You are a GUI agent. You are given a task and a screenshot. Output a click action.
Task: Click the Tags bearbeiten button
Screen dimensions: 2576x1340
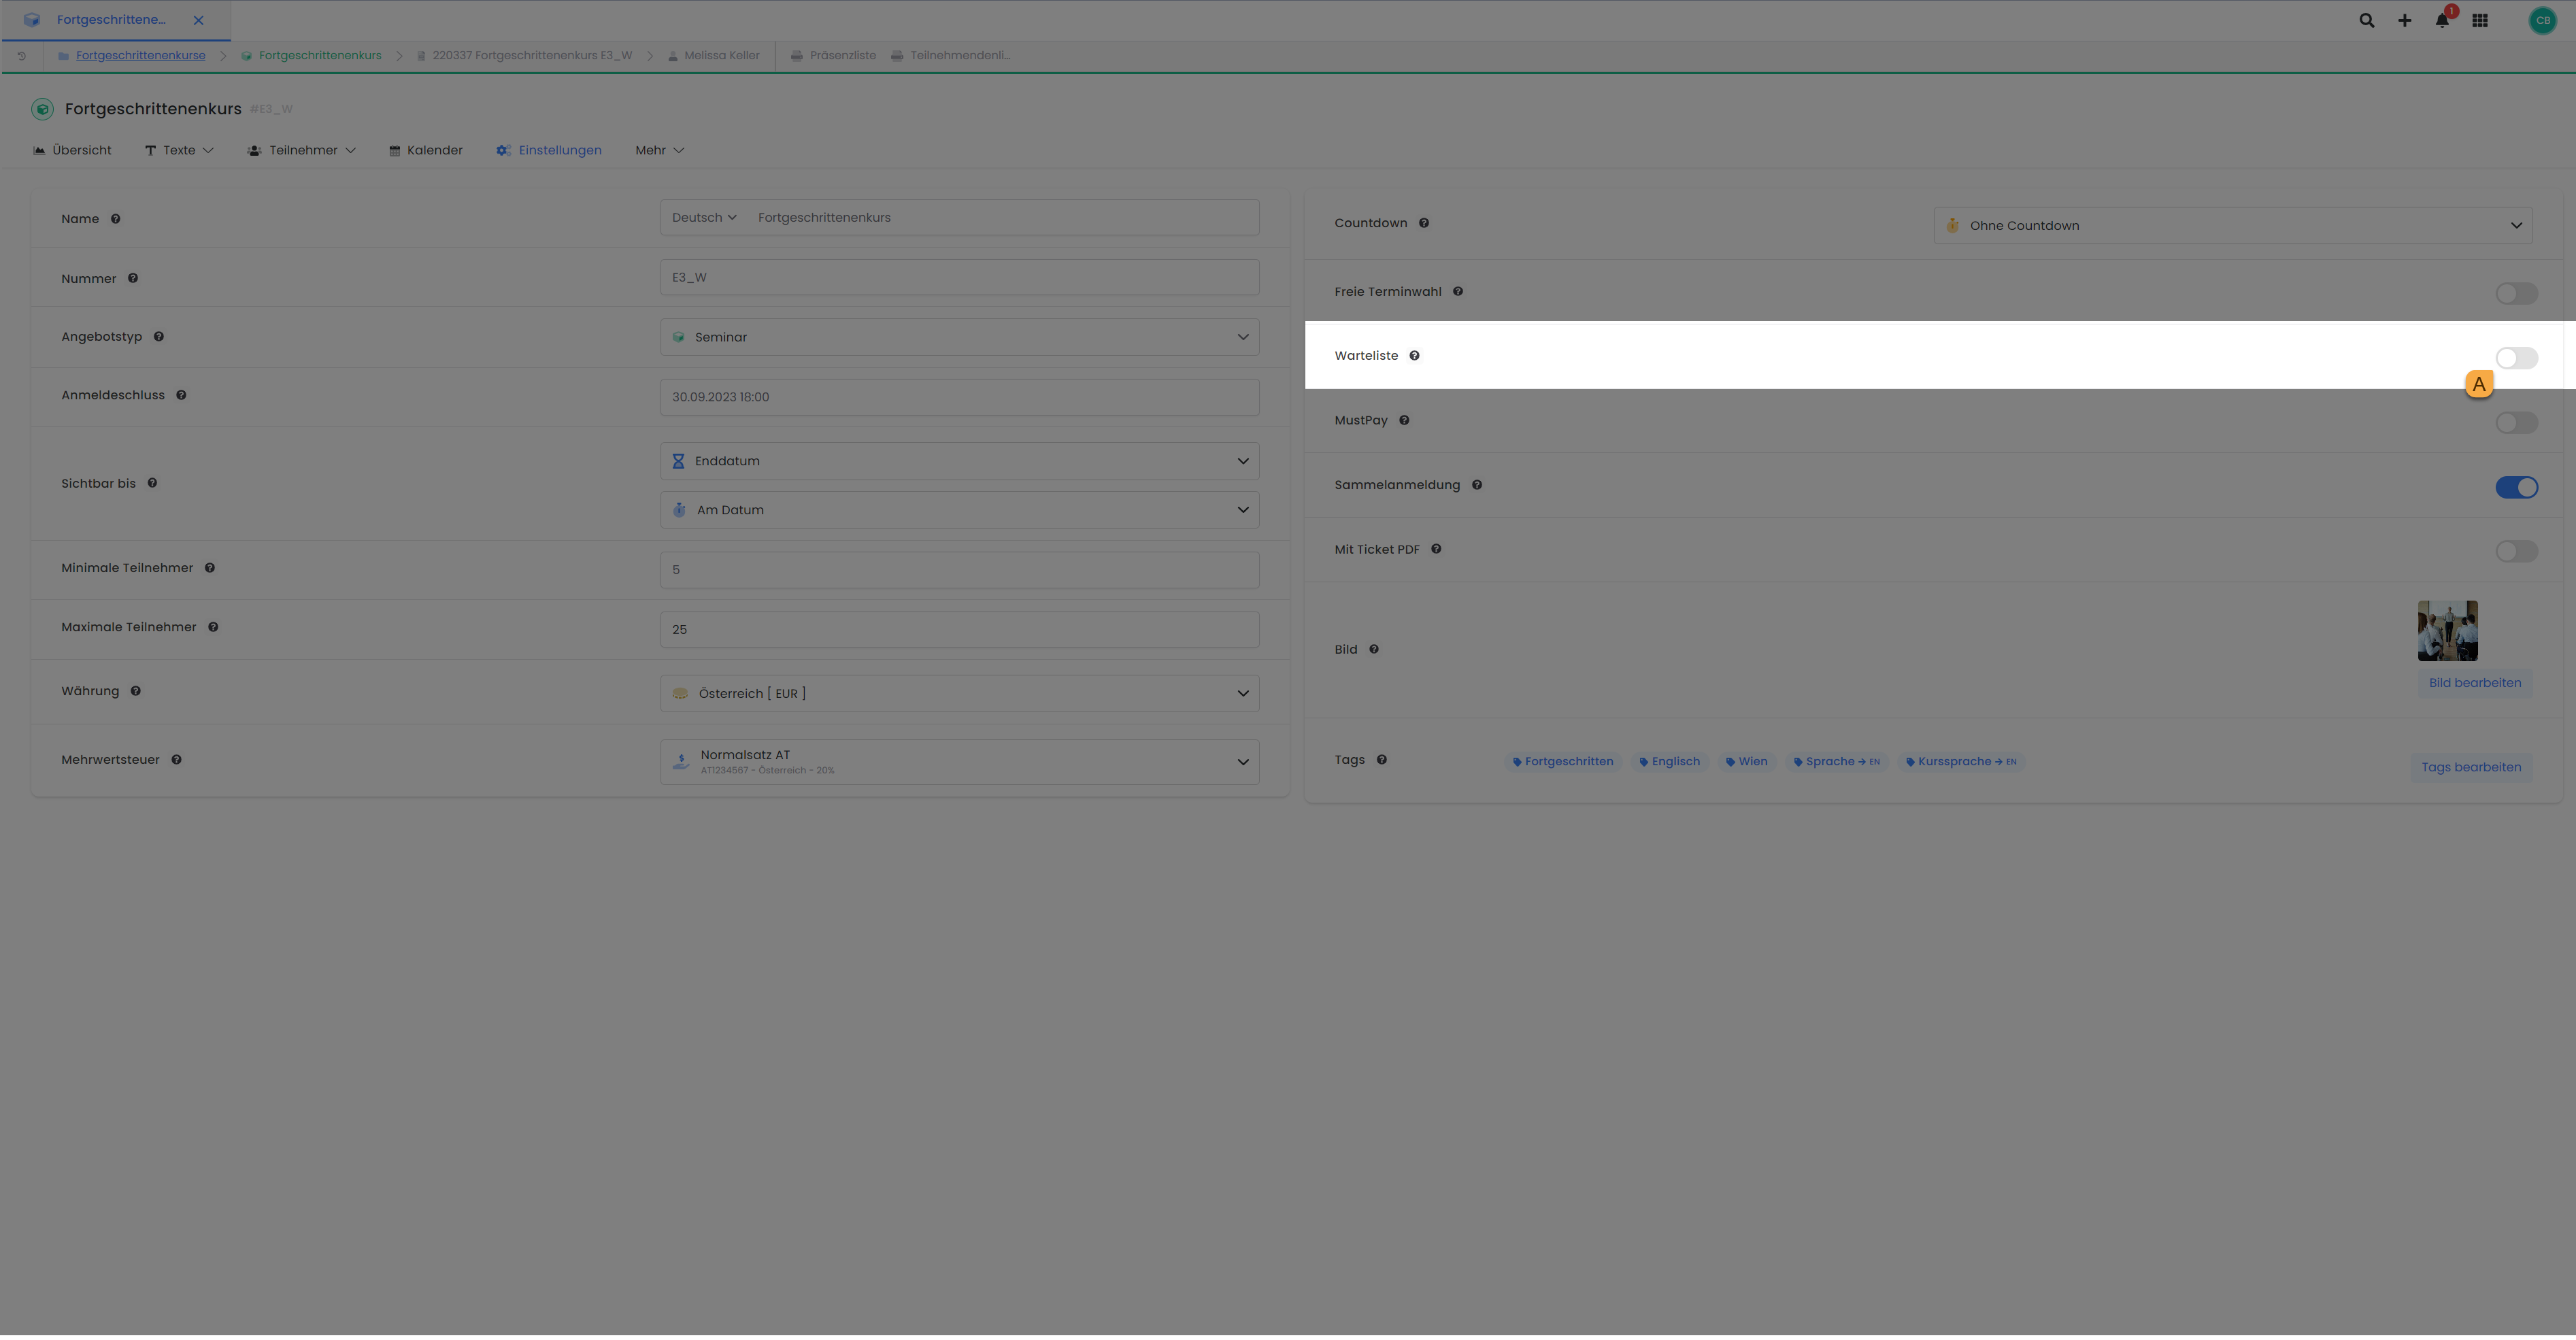tap(2471, 766)
